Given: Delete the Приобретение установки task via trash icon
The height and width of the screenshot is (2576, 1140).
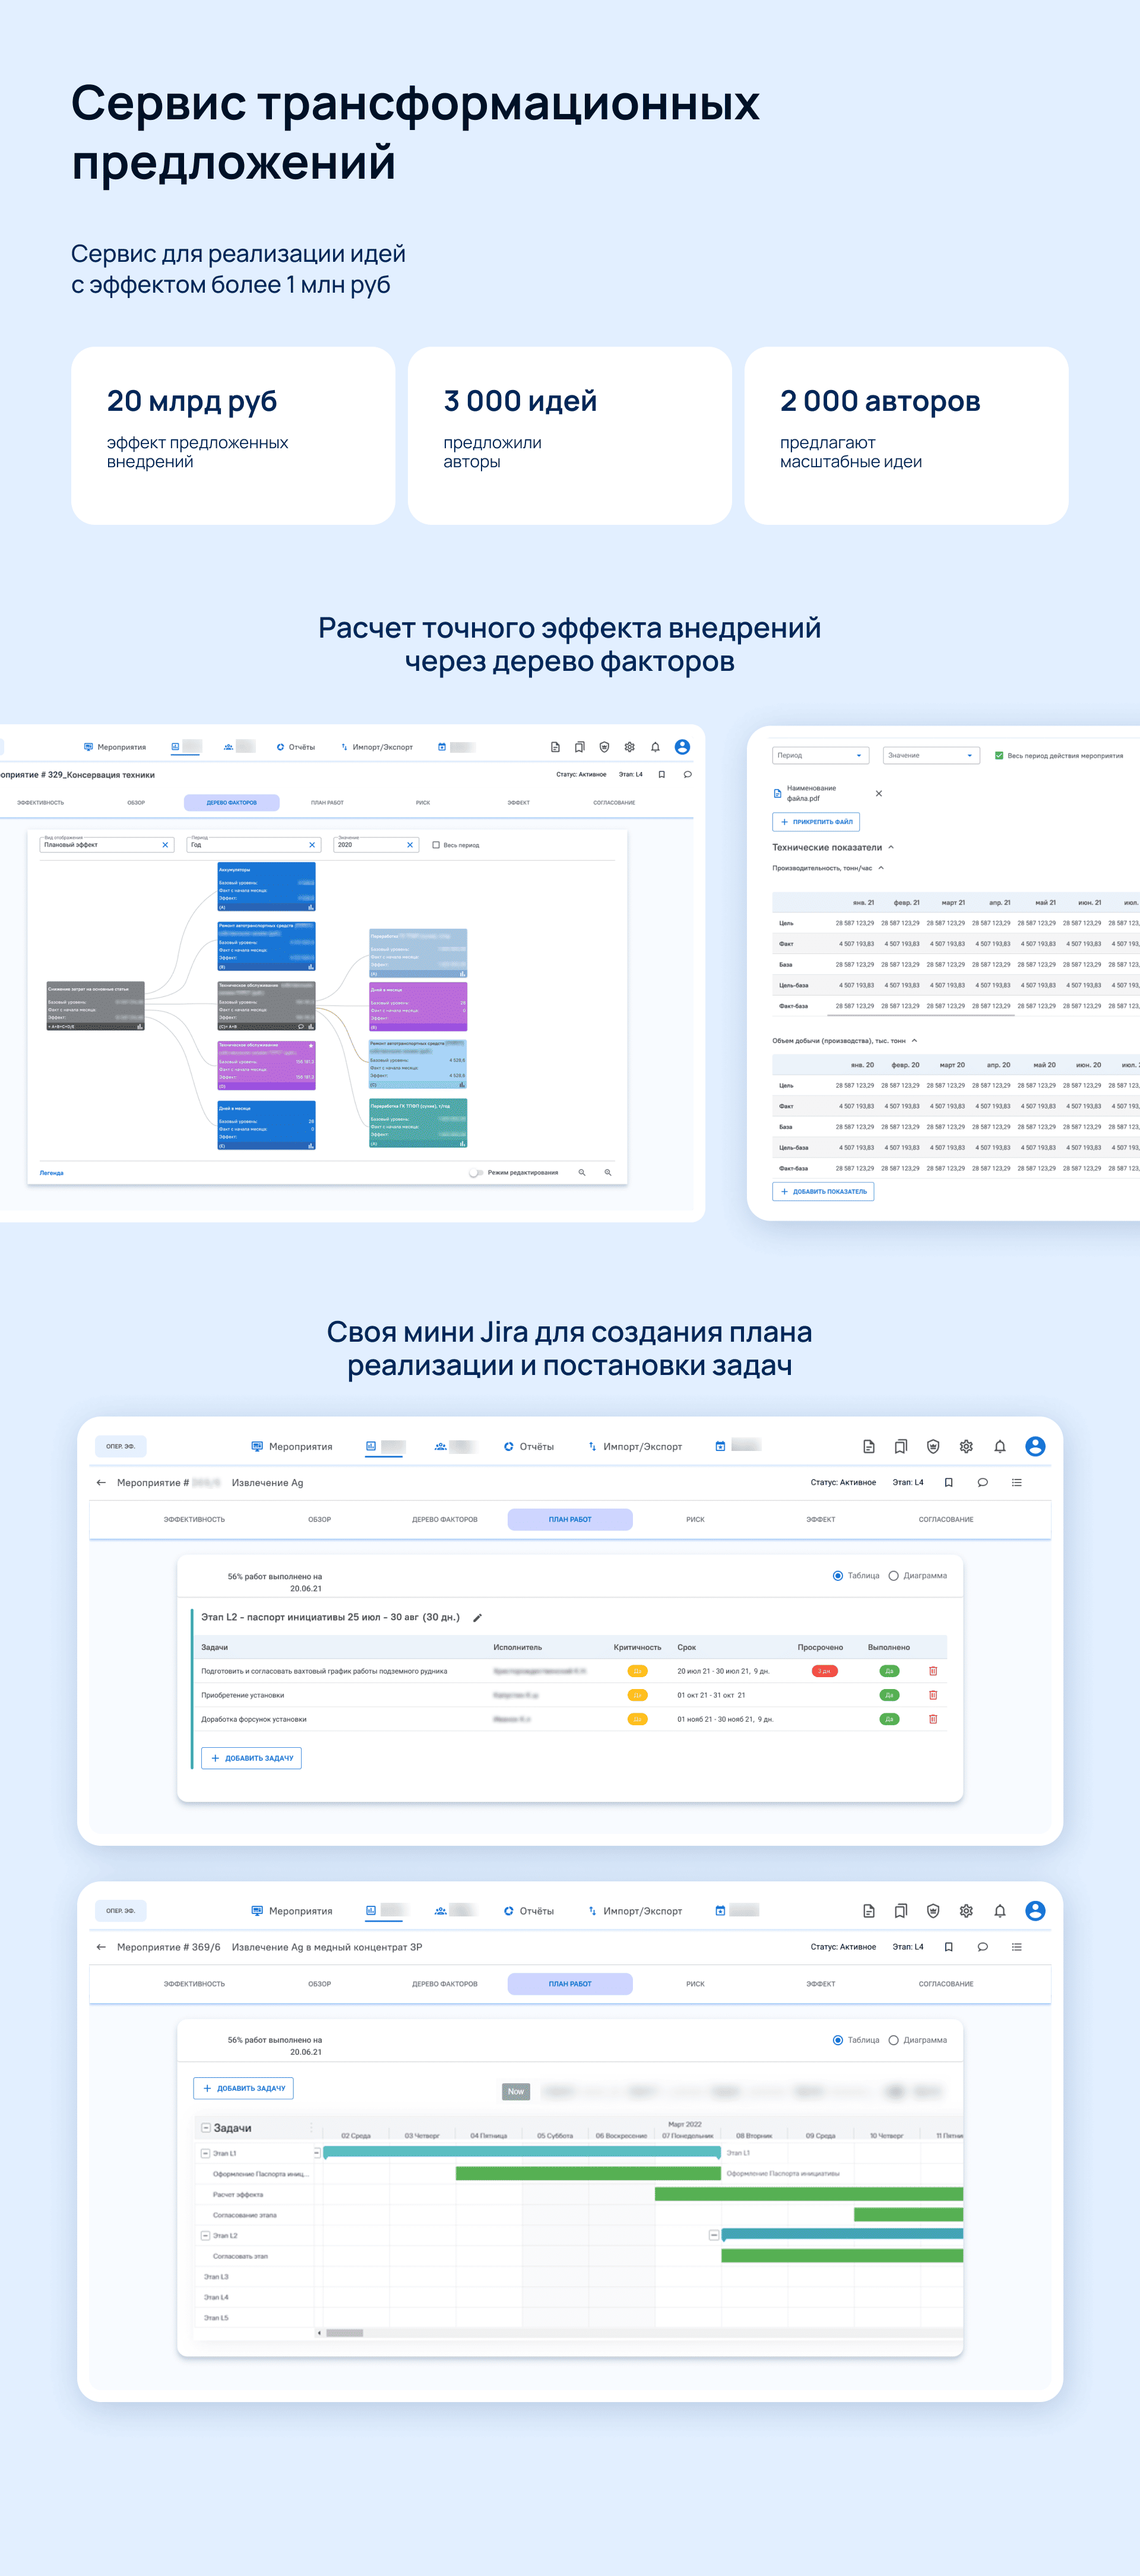Looking at the screenshot, I should pyautogui.click(x=932, y=1695).
